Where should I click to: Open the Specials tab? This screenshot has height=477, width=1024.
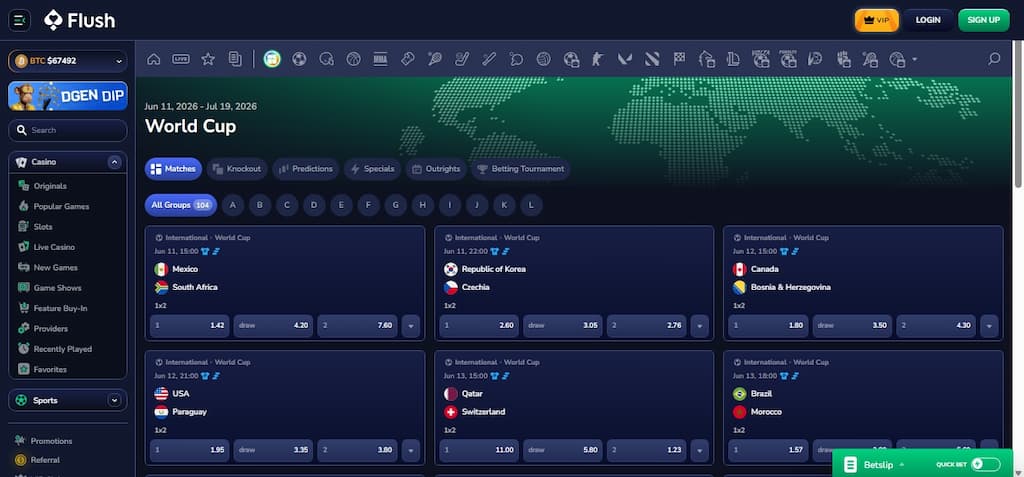coord(372,169)
